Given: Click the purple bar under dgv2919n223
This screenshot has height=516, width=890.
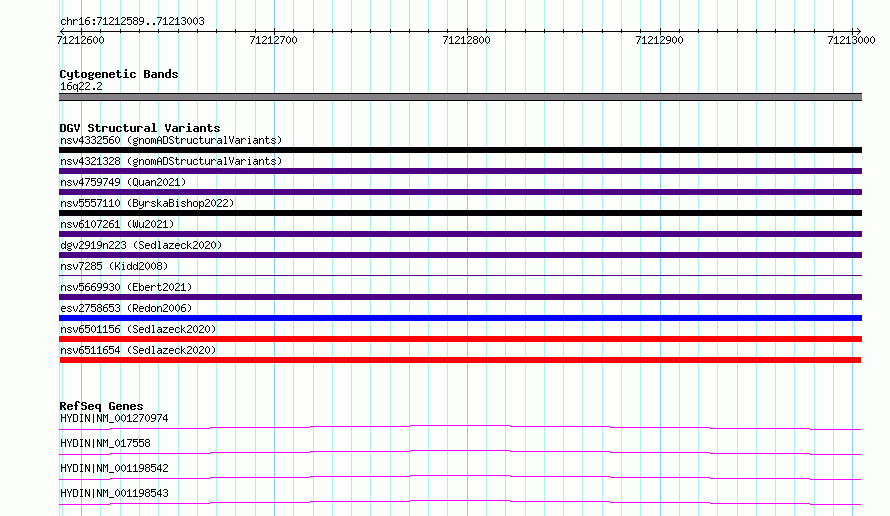Looking at the screenshot, I should coord(460,255).
